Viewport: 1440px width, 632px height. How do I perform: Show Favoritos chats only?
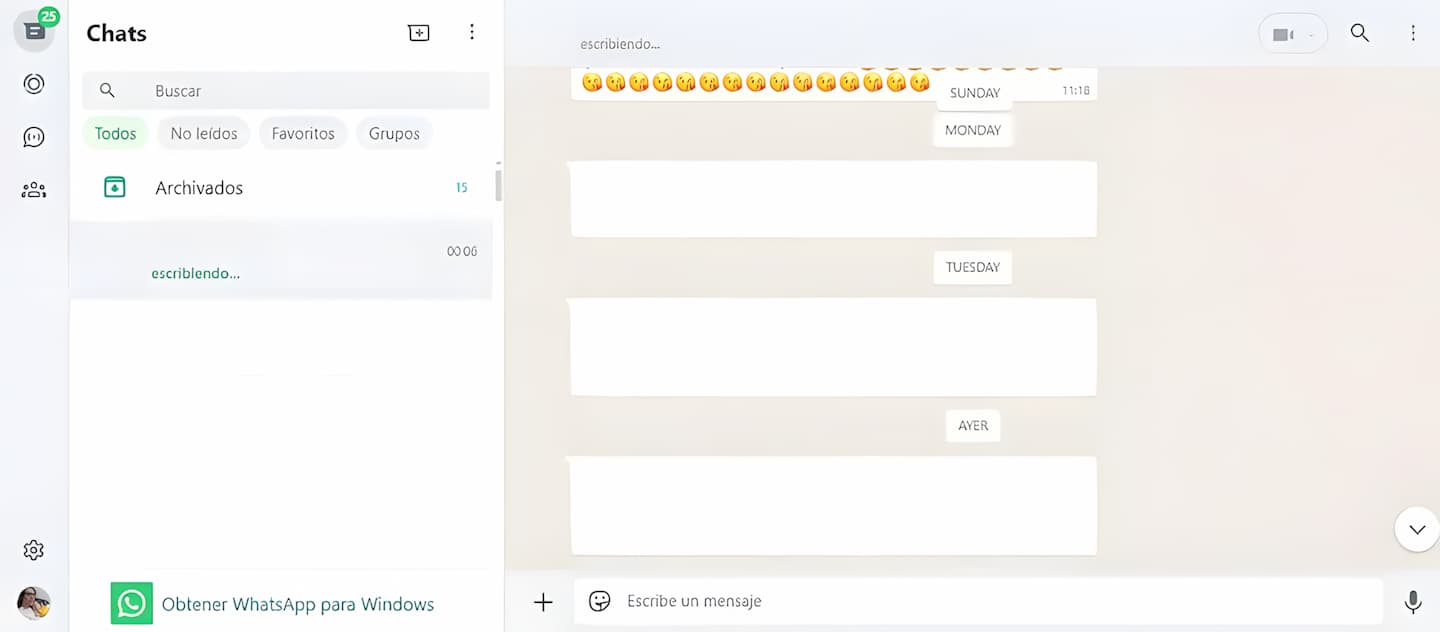point(303,133)
